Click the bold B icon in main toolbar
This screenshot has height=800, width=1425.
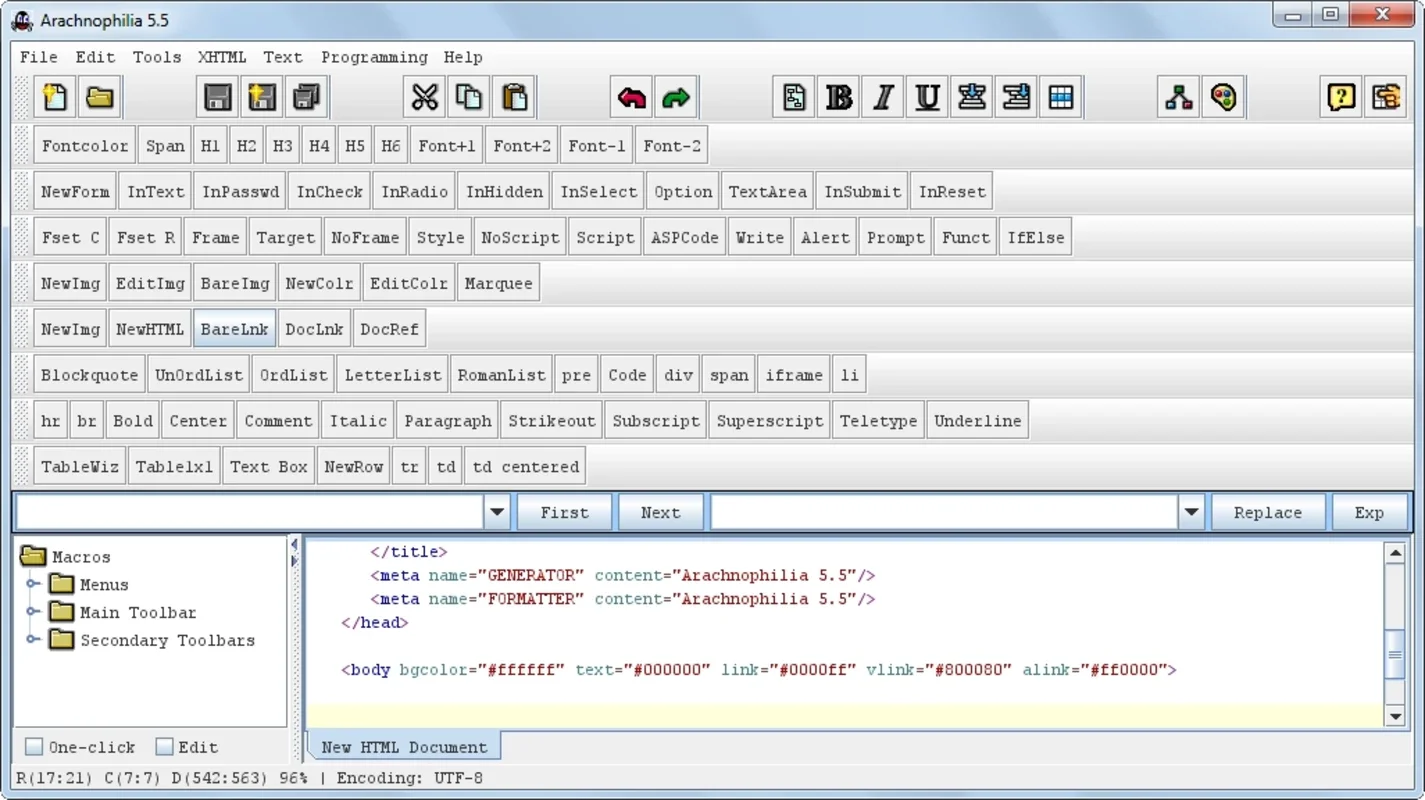click(x=838, y=97)
